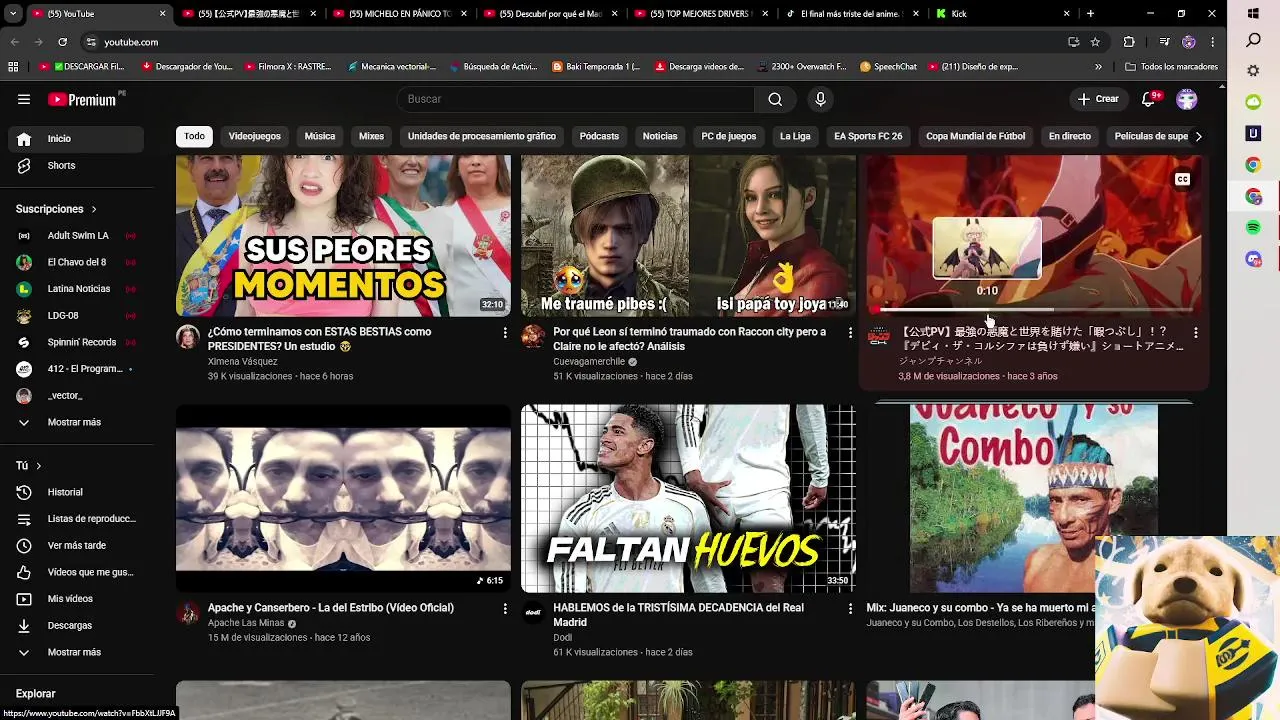Open the SpeechChat bookmark

point(889,67)
